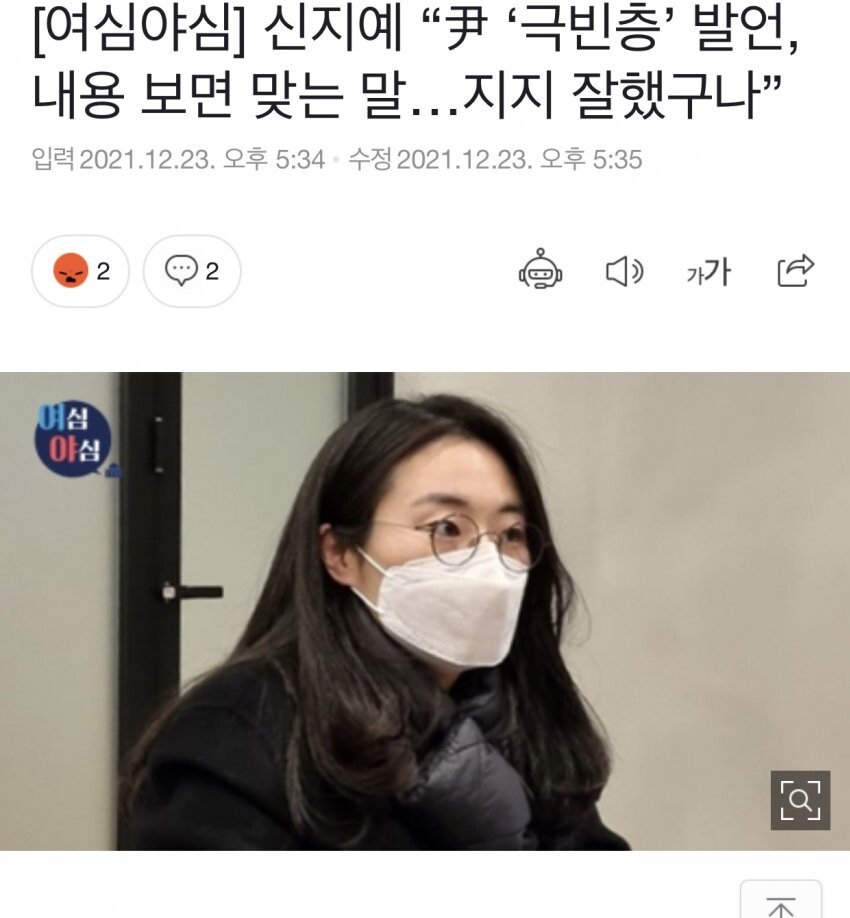Listen to article with the speaker icon
This screenshot has width=850, height=918.
tap(625, 271)
